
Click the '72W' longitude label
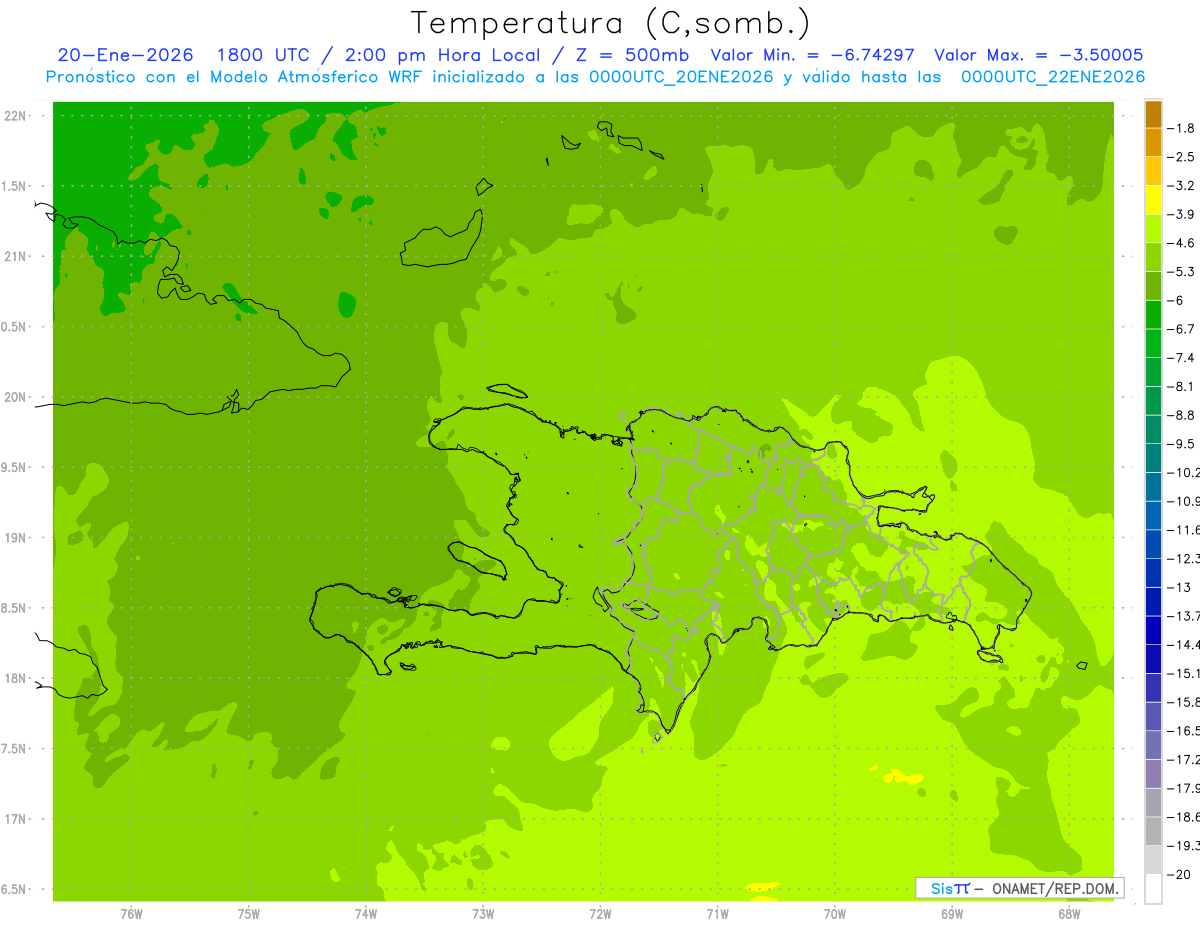pos(600,914)
